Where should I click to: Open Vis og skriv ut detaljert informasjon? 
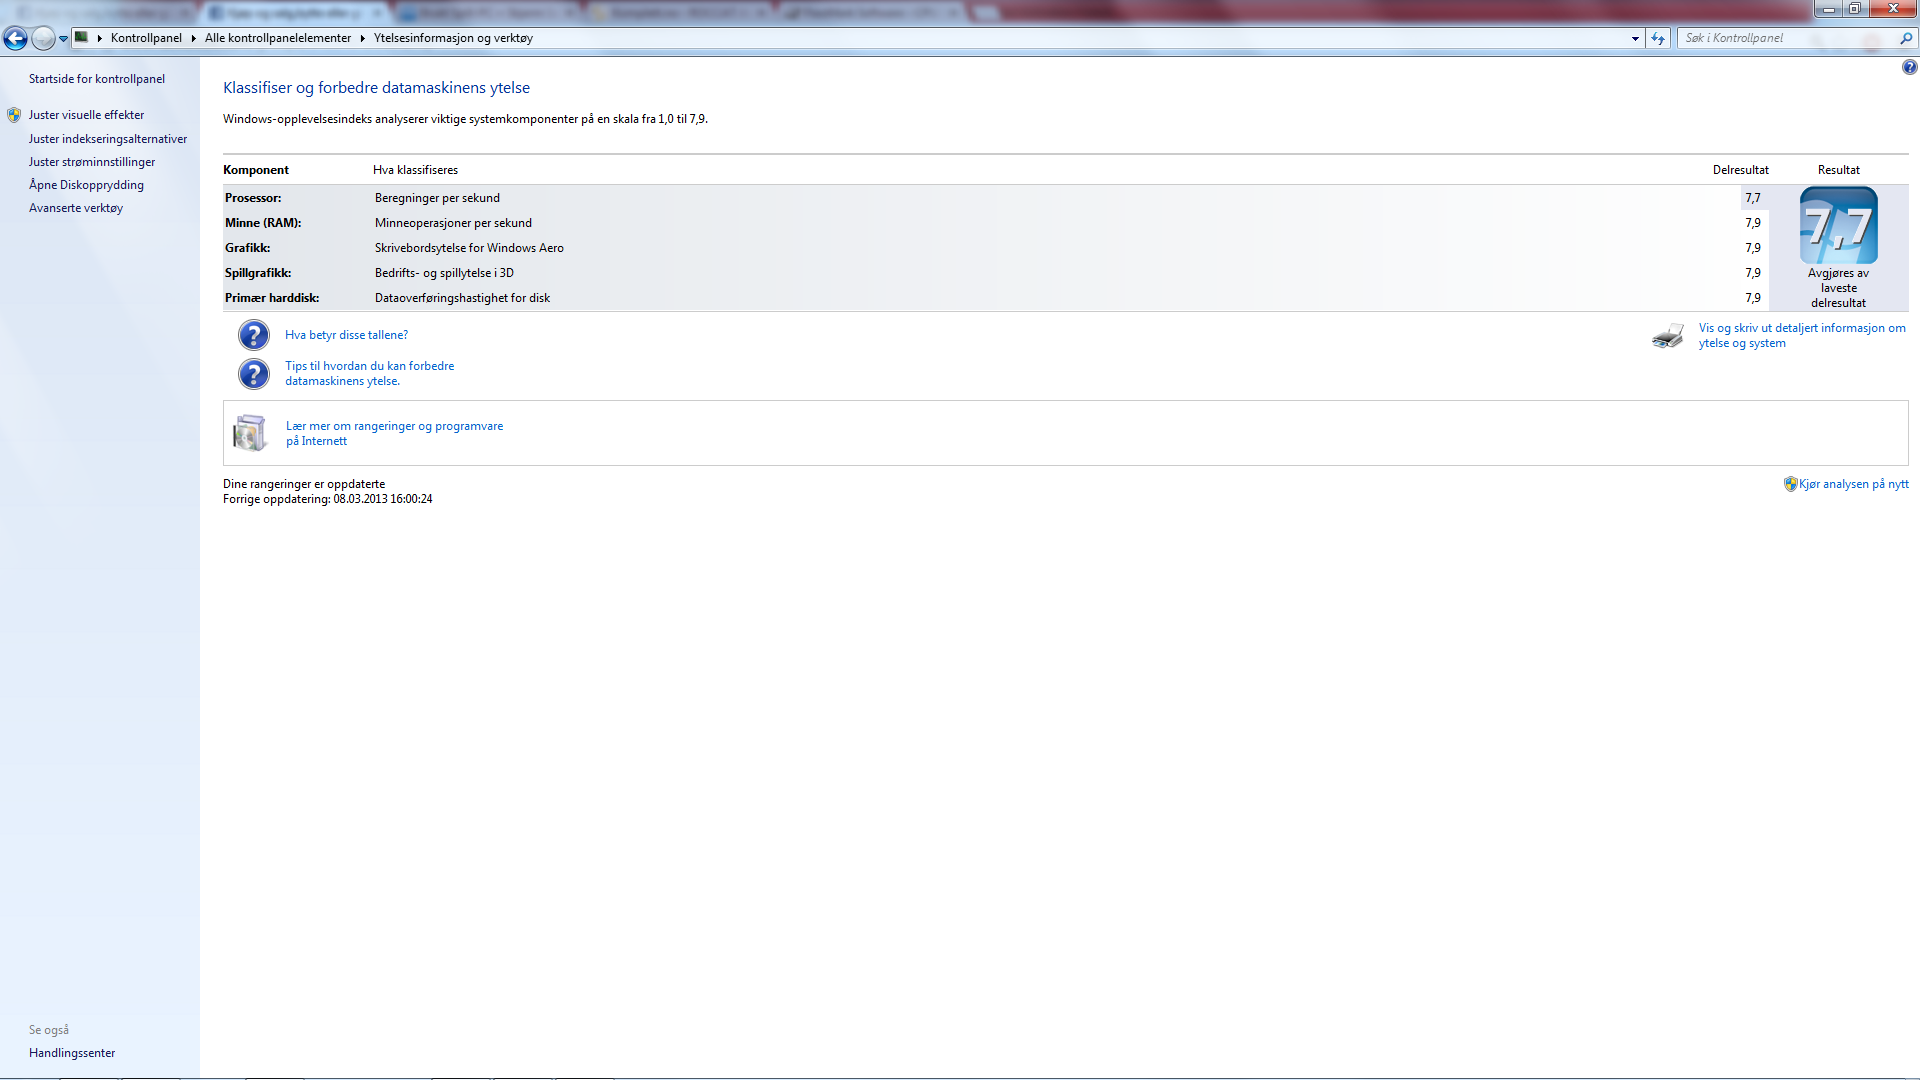(1802, 335)
